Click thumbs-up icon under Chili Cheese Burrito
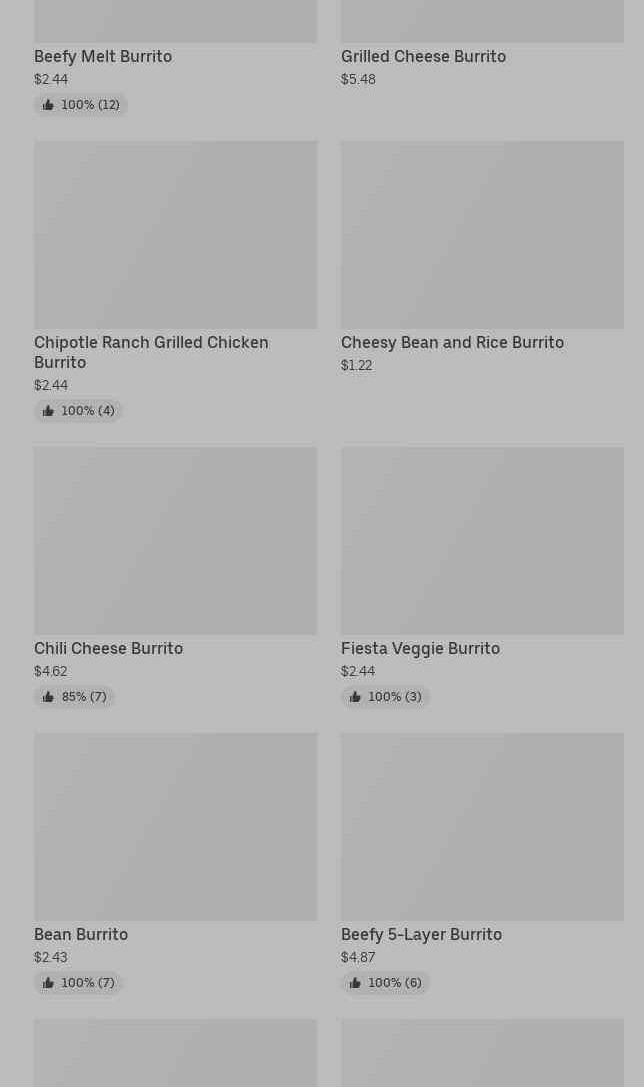This screenshot has height=1087, width=644. point(48,697)
